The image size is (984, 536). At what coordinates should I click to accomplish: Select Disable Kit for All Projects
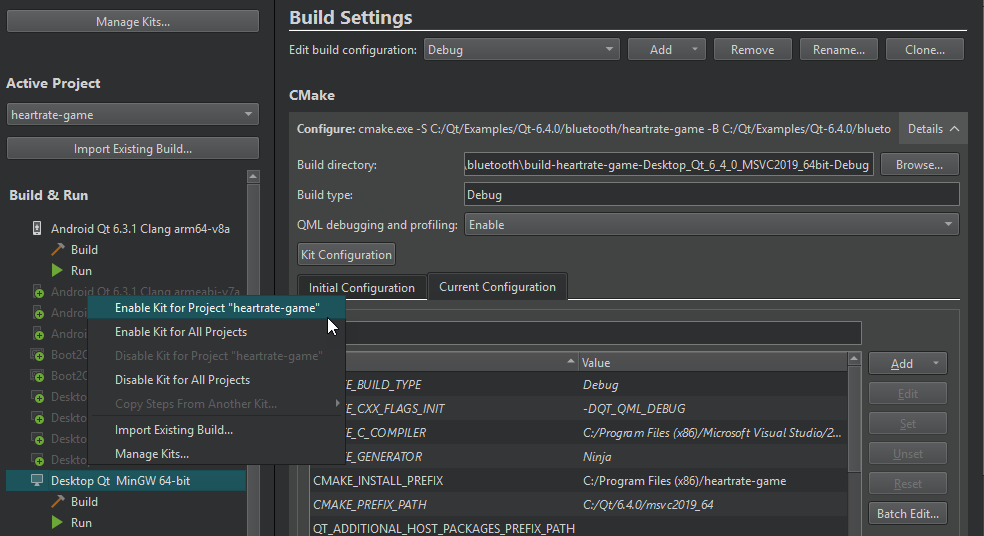click(182, 380)
